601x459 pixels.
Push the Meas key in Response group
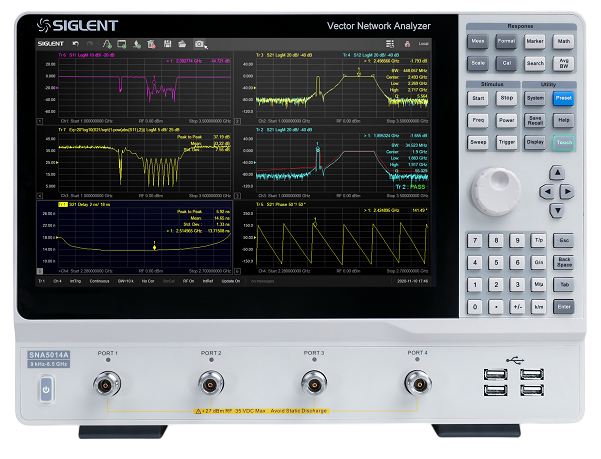[478, 41]
